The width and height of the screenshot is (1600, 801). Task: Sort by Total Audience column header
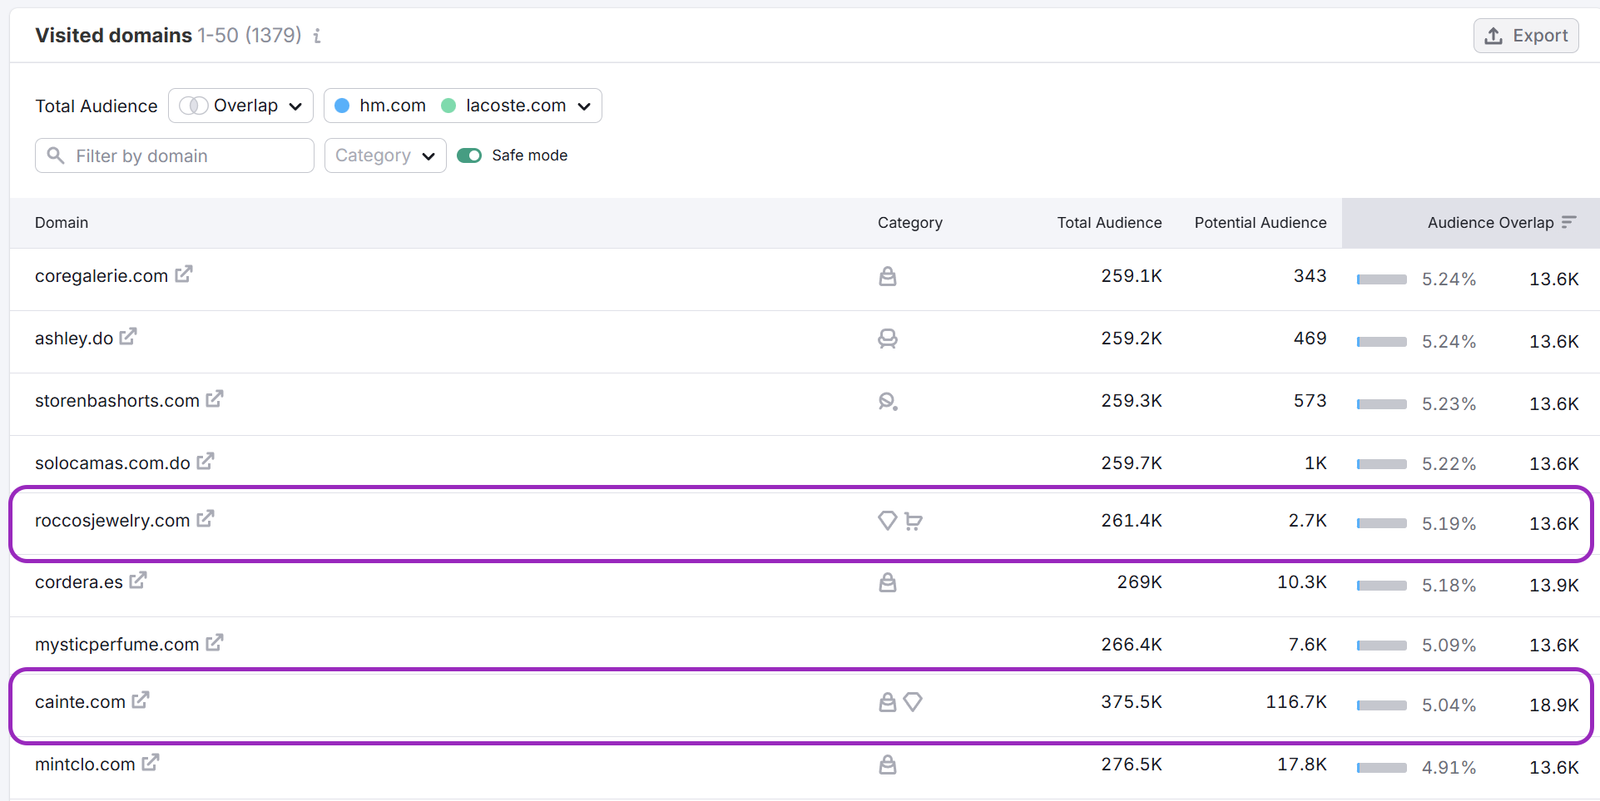(x=1109, y=223)
